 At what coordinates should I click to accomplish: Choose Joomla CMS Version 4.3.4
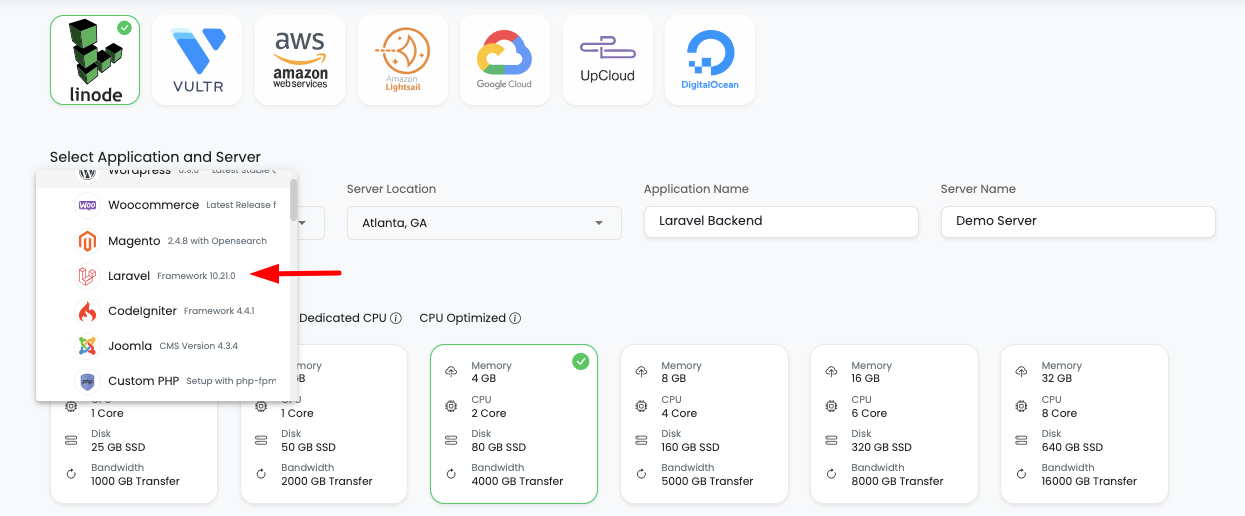click(x=163, y=346)
